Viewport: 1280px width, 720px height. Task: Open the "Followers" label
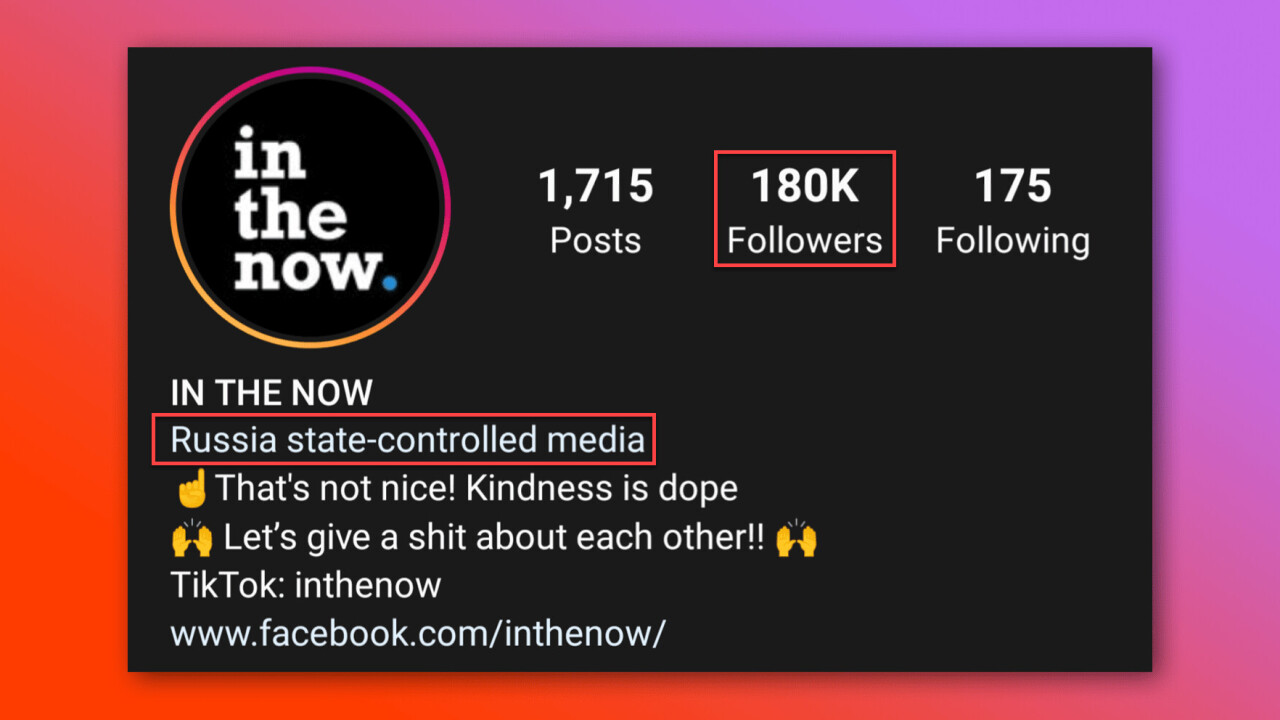tap(805, 241)
